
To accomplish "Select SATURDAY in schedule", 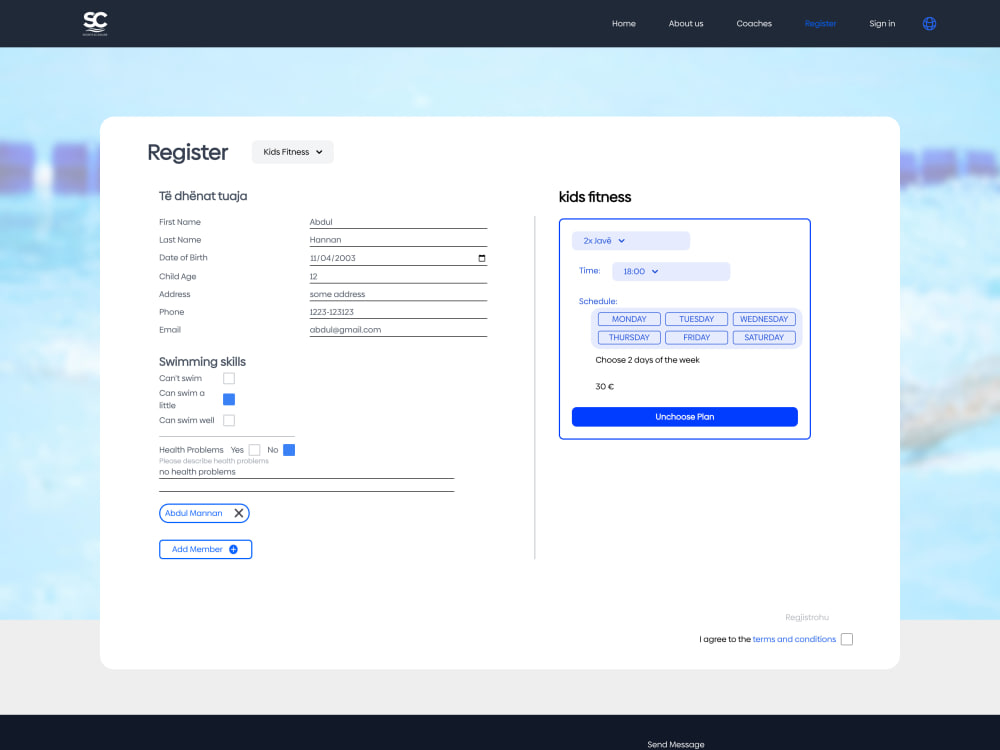I will pos(764,337).
